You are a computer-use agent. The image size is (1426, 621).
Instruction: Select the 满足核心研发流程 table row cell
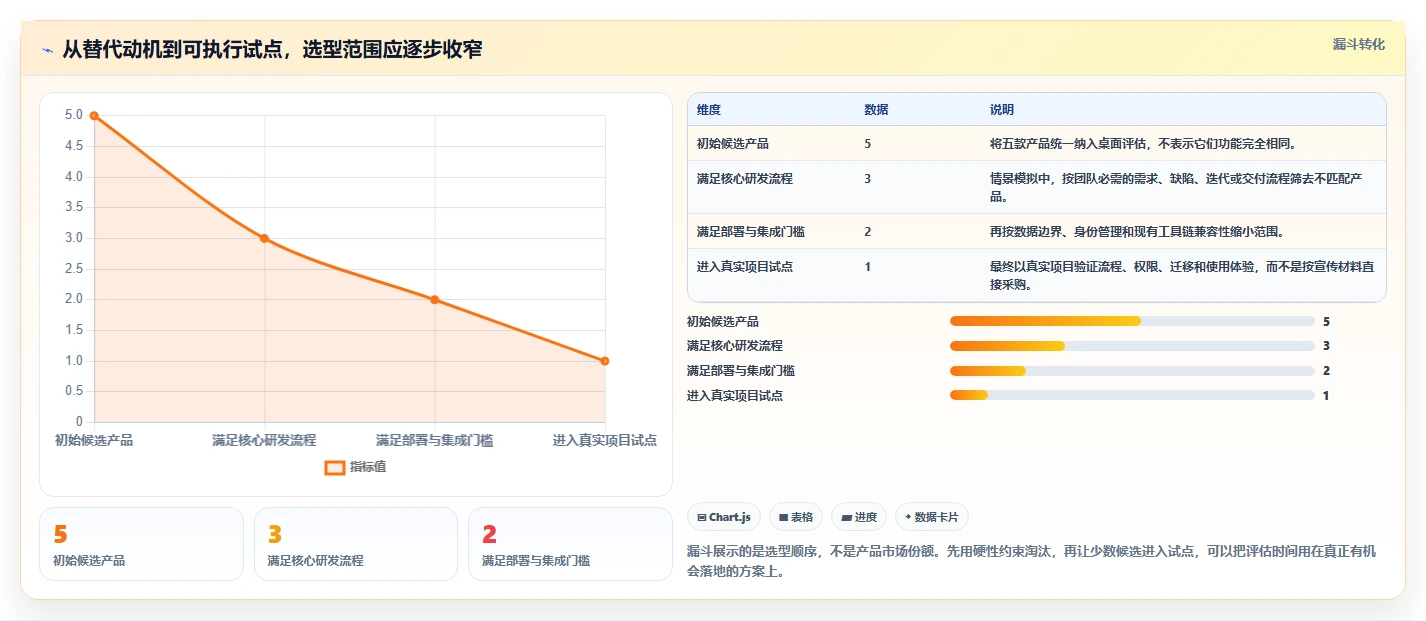click(745, 178)
